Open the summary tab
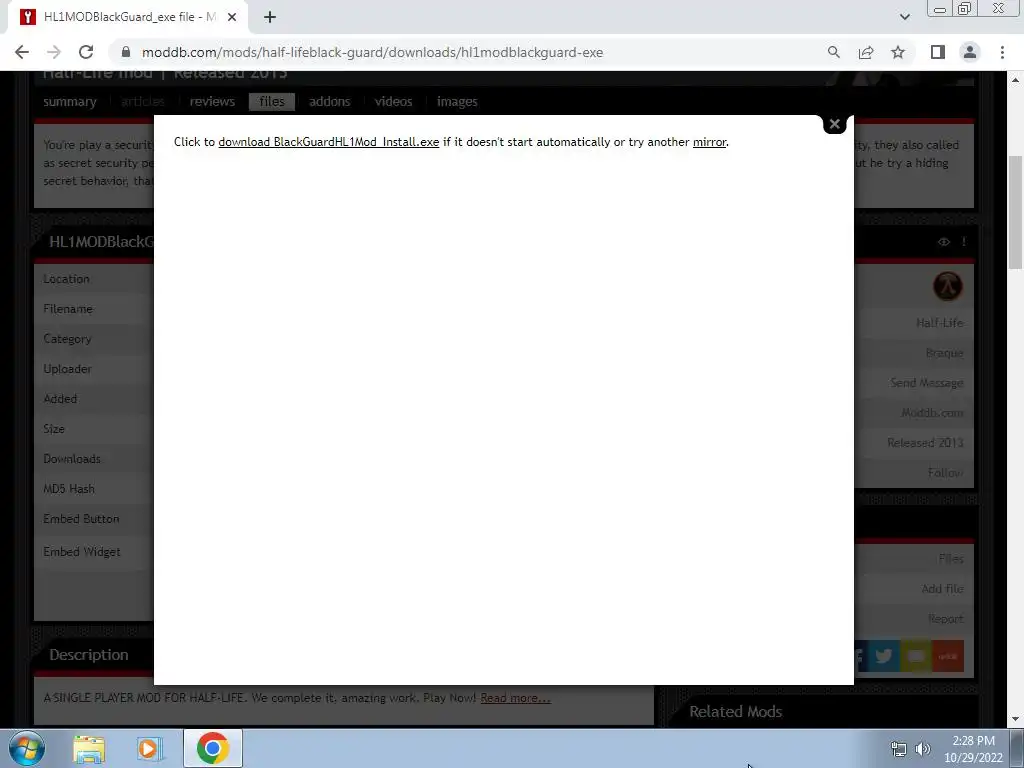Screen dimensions: 1024x768 point(70,101)
